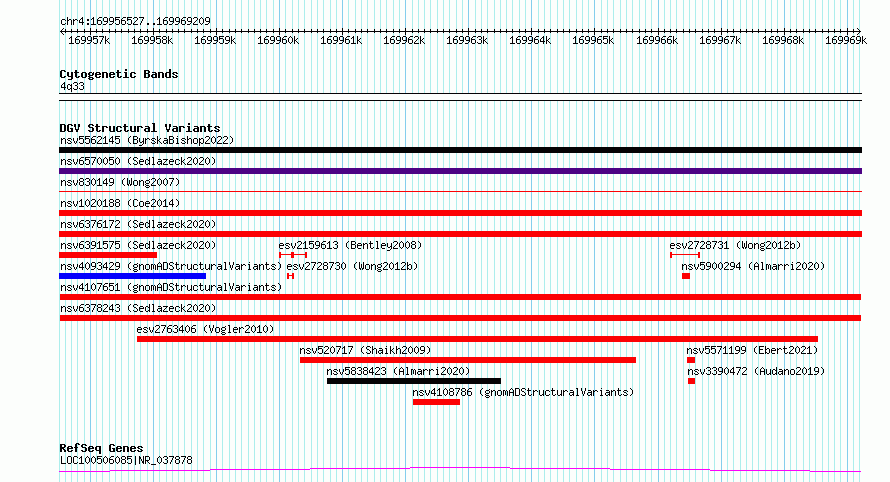Click the 169968k ruler tick label
The height and width of the screenshot is (482, 890).
(x=783, y=41)
